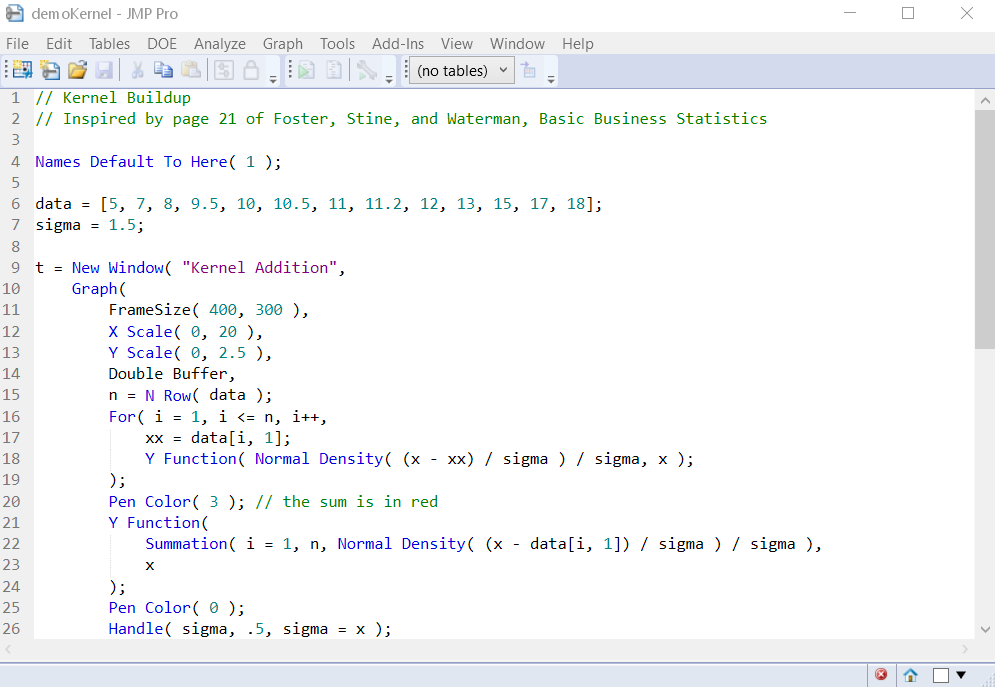Screen dimensions: 995x687
Task: Click line number 20 in the editor
Action: click(11, 501)
